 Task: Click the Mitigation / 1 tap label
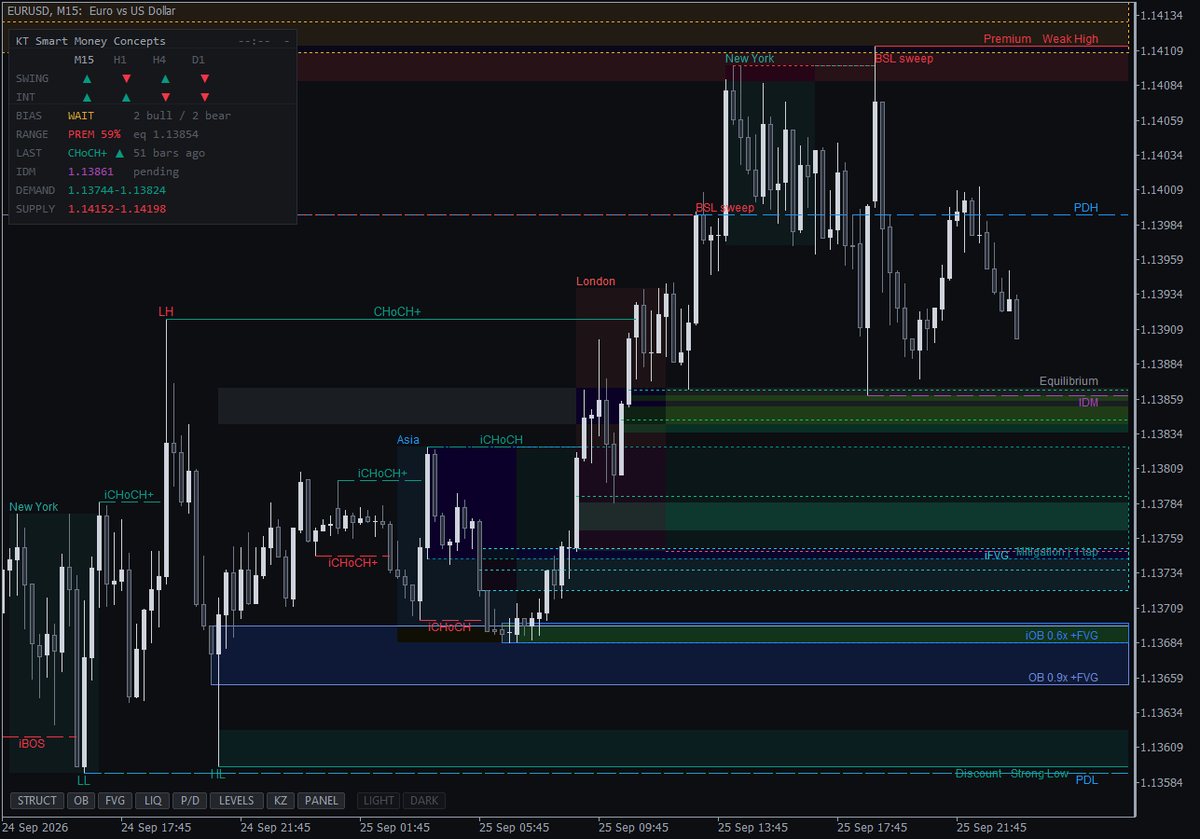coord(1057,552)
